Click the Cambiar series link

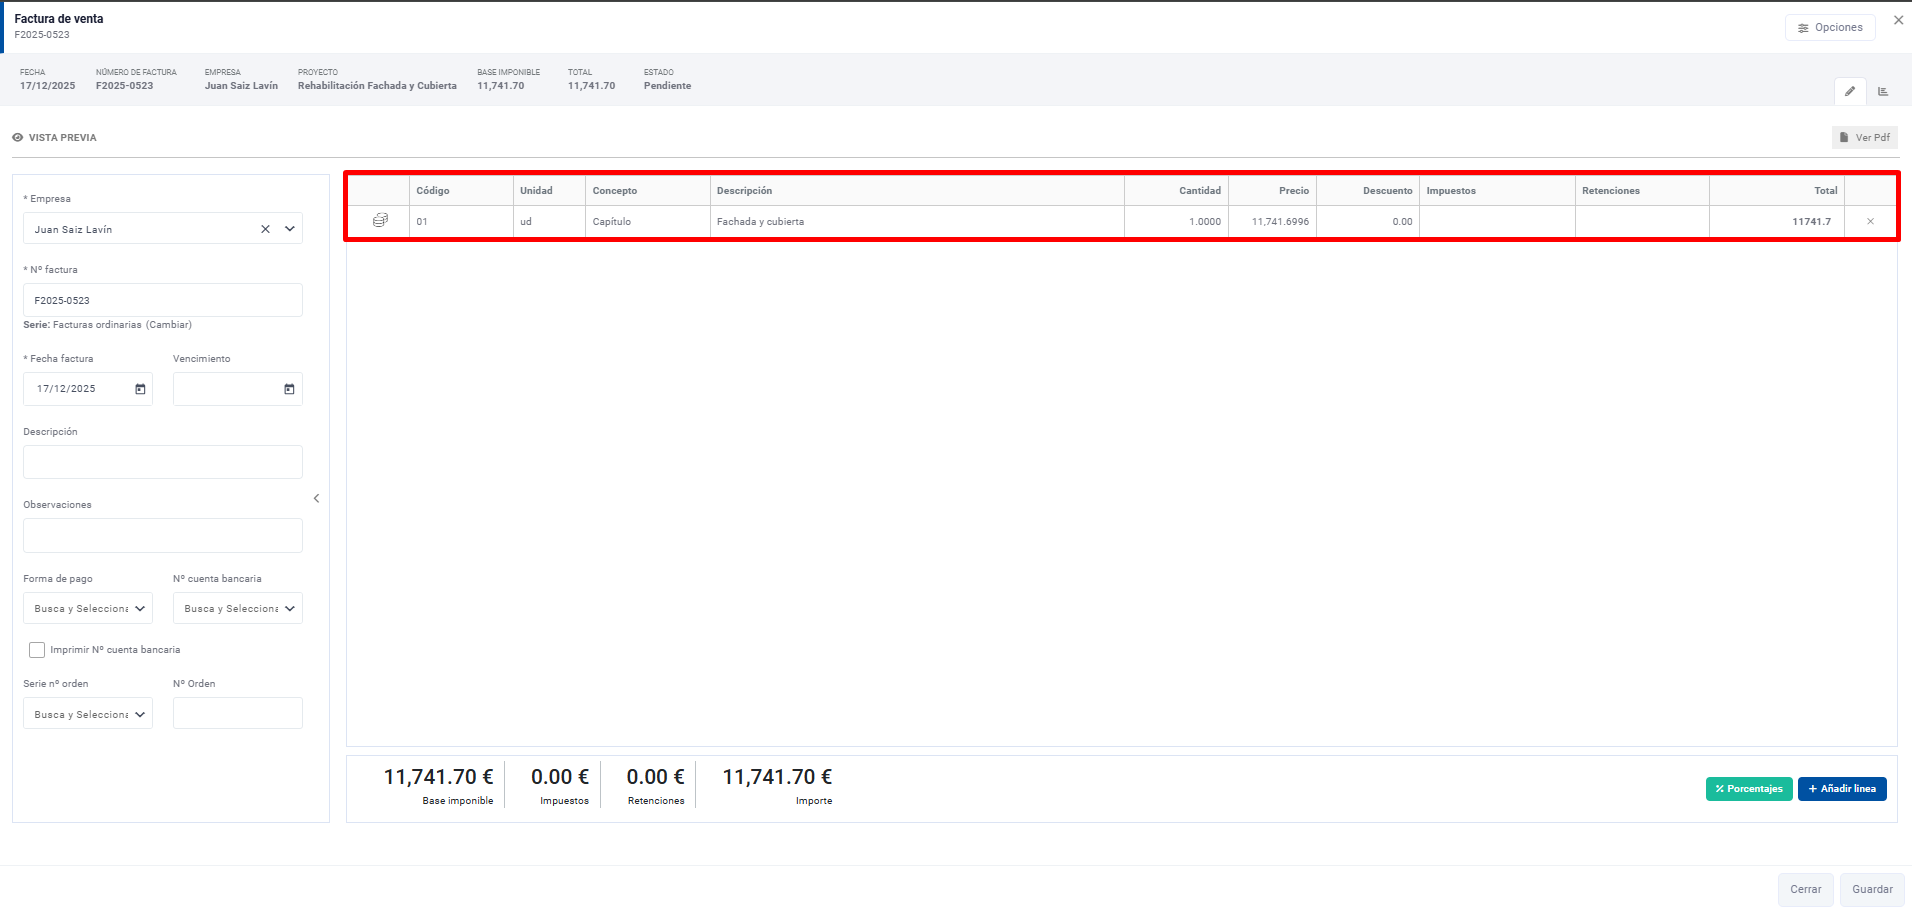pyautogui.click(x=169, y=325)
